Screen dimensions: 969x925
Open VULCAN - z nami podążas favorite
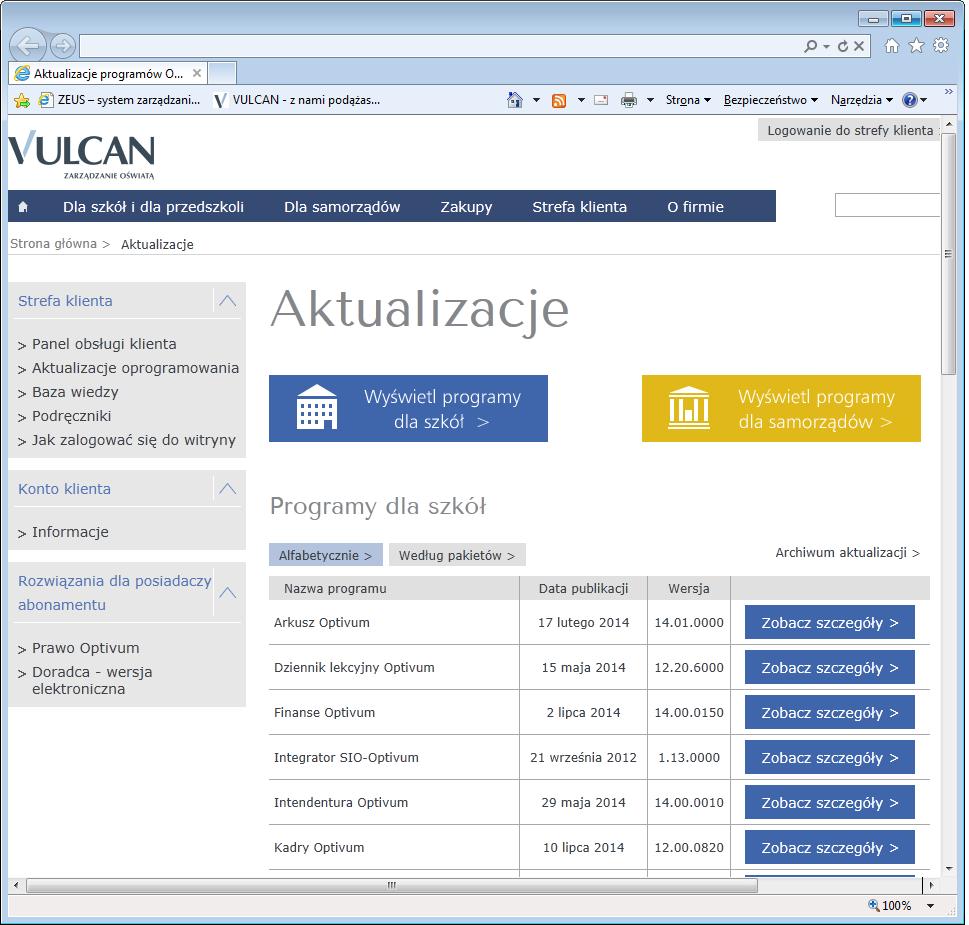(297, 100)
